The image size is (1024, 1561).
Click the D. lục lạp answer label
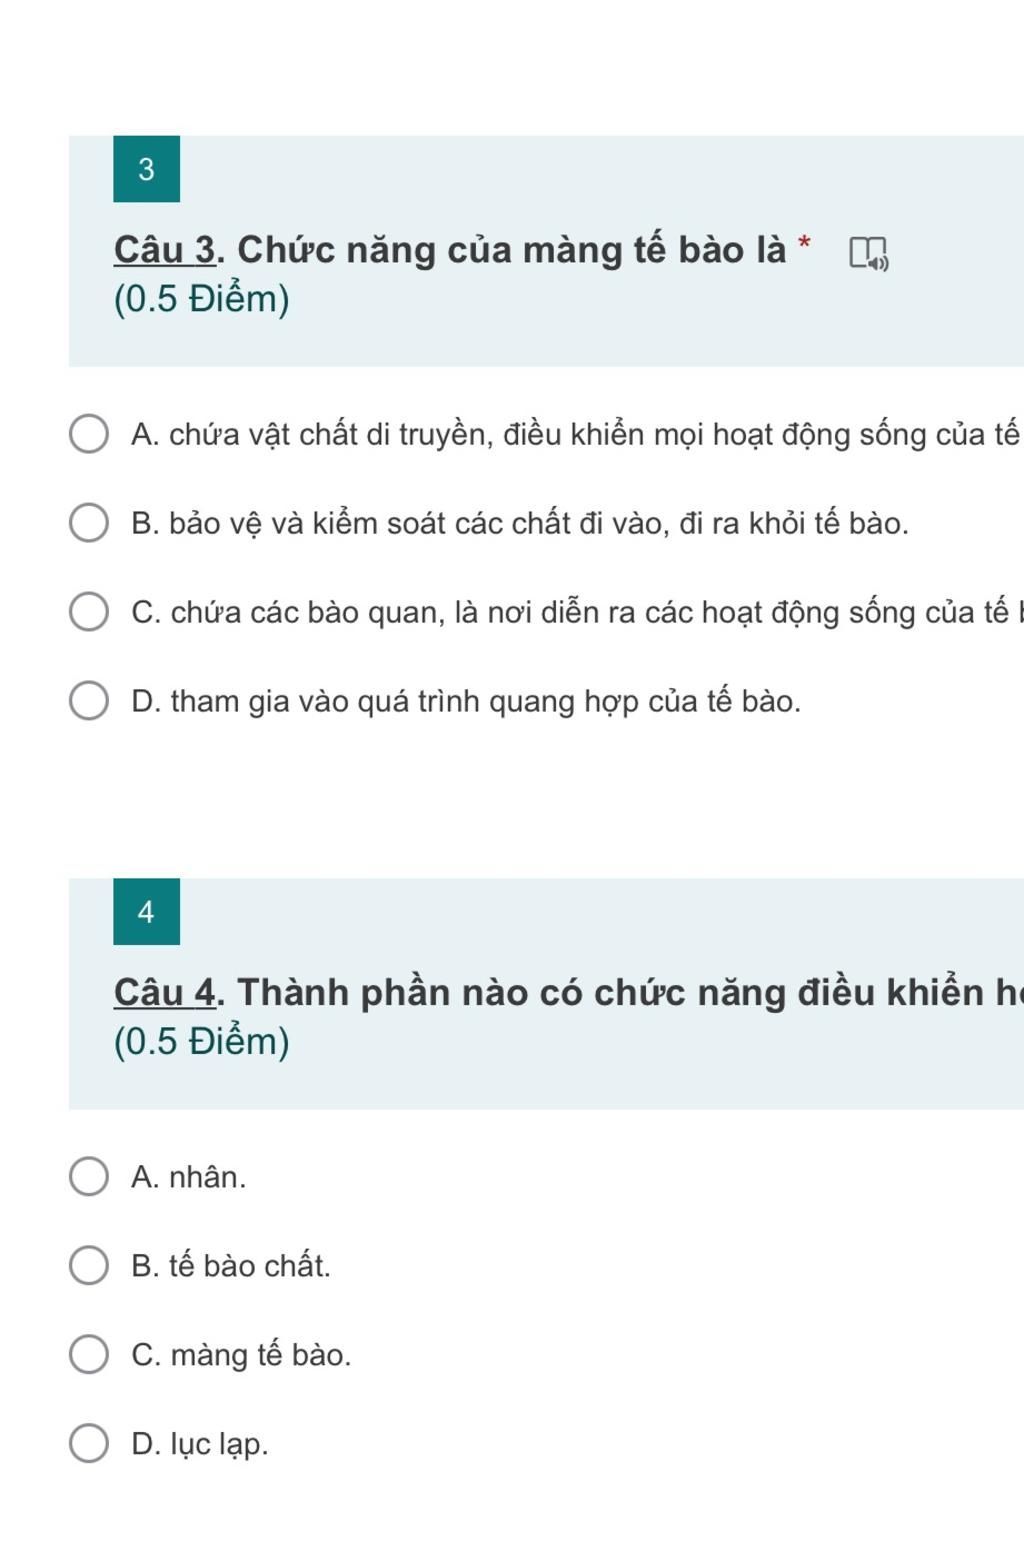200,1445
